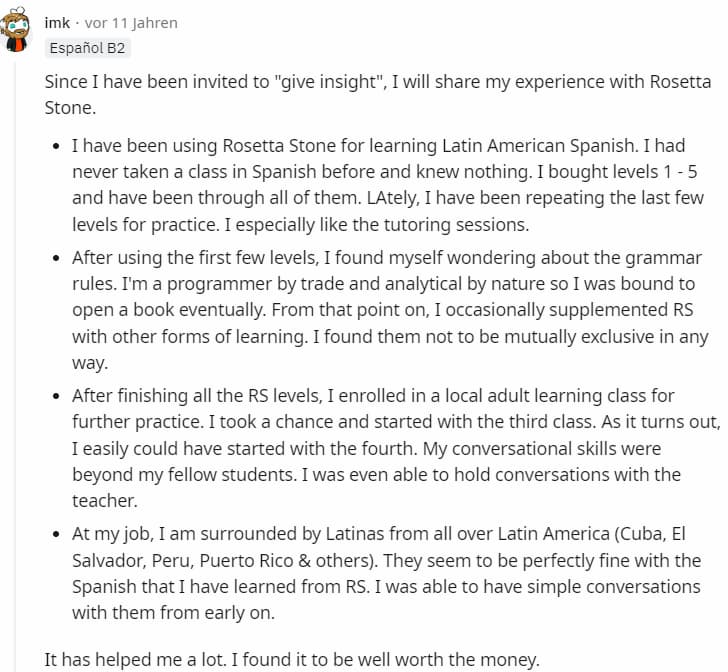Click the bullet marker before 'At my job'
Image resolution: width=728 pixels, height=672 pixels.
click(57, 534)
